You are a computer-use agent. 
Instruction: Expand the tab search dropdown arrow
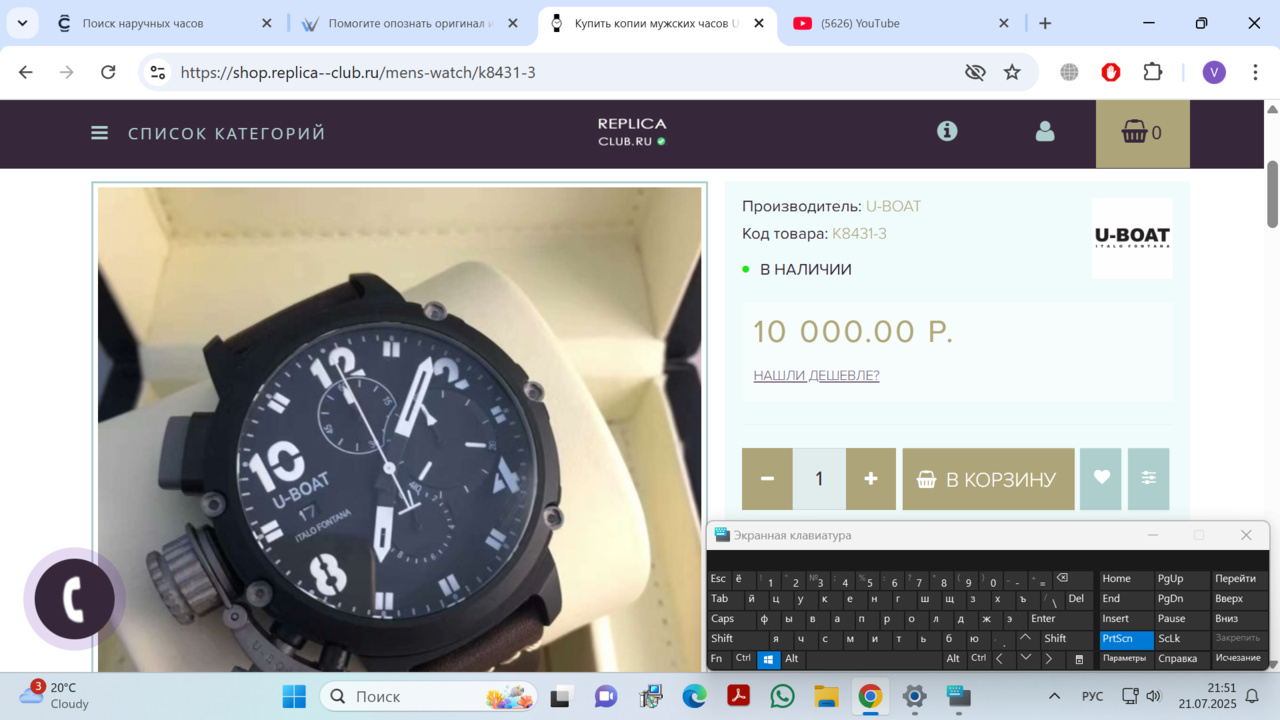[22, 23]
